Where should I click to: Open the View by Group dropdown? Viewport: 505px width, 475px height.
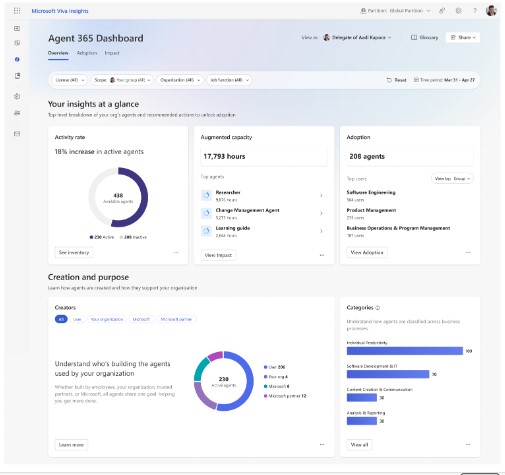point(452,179)
